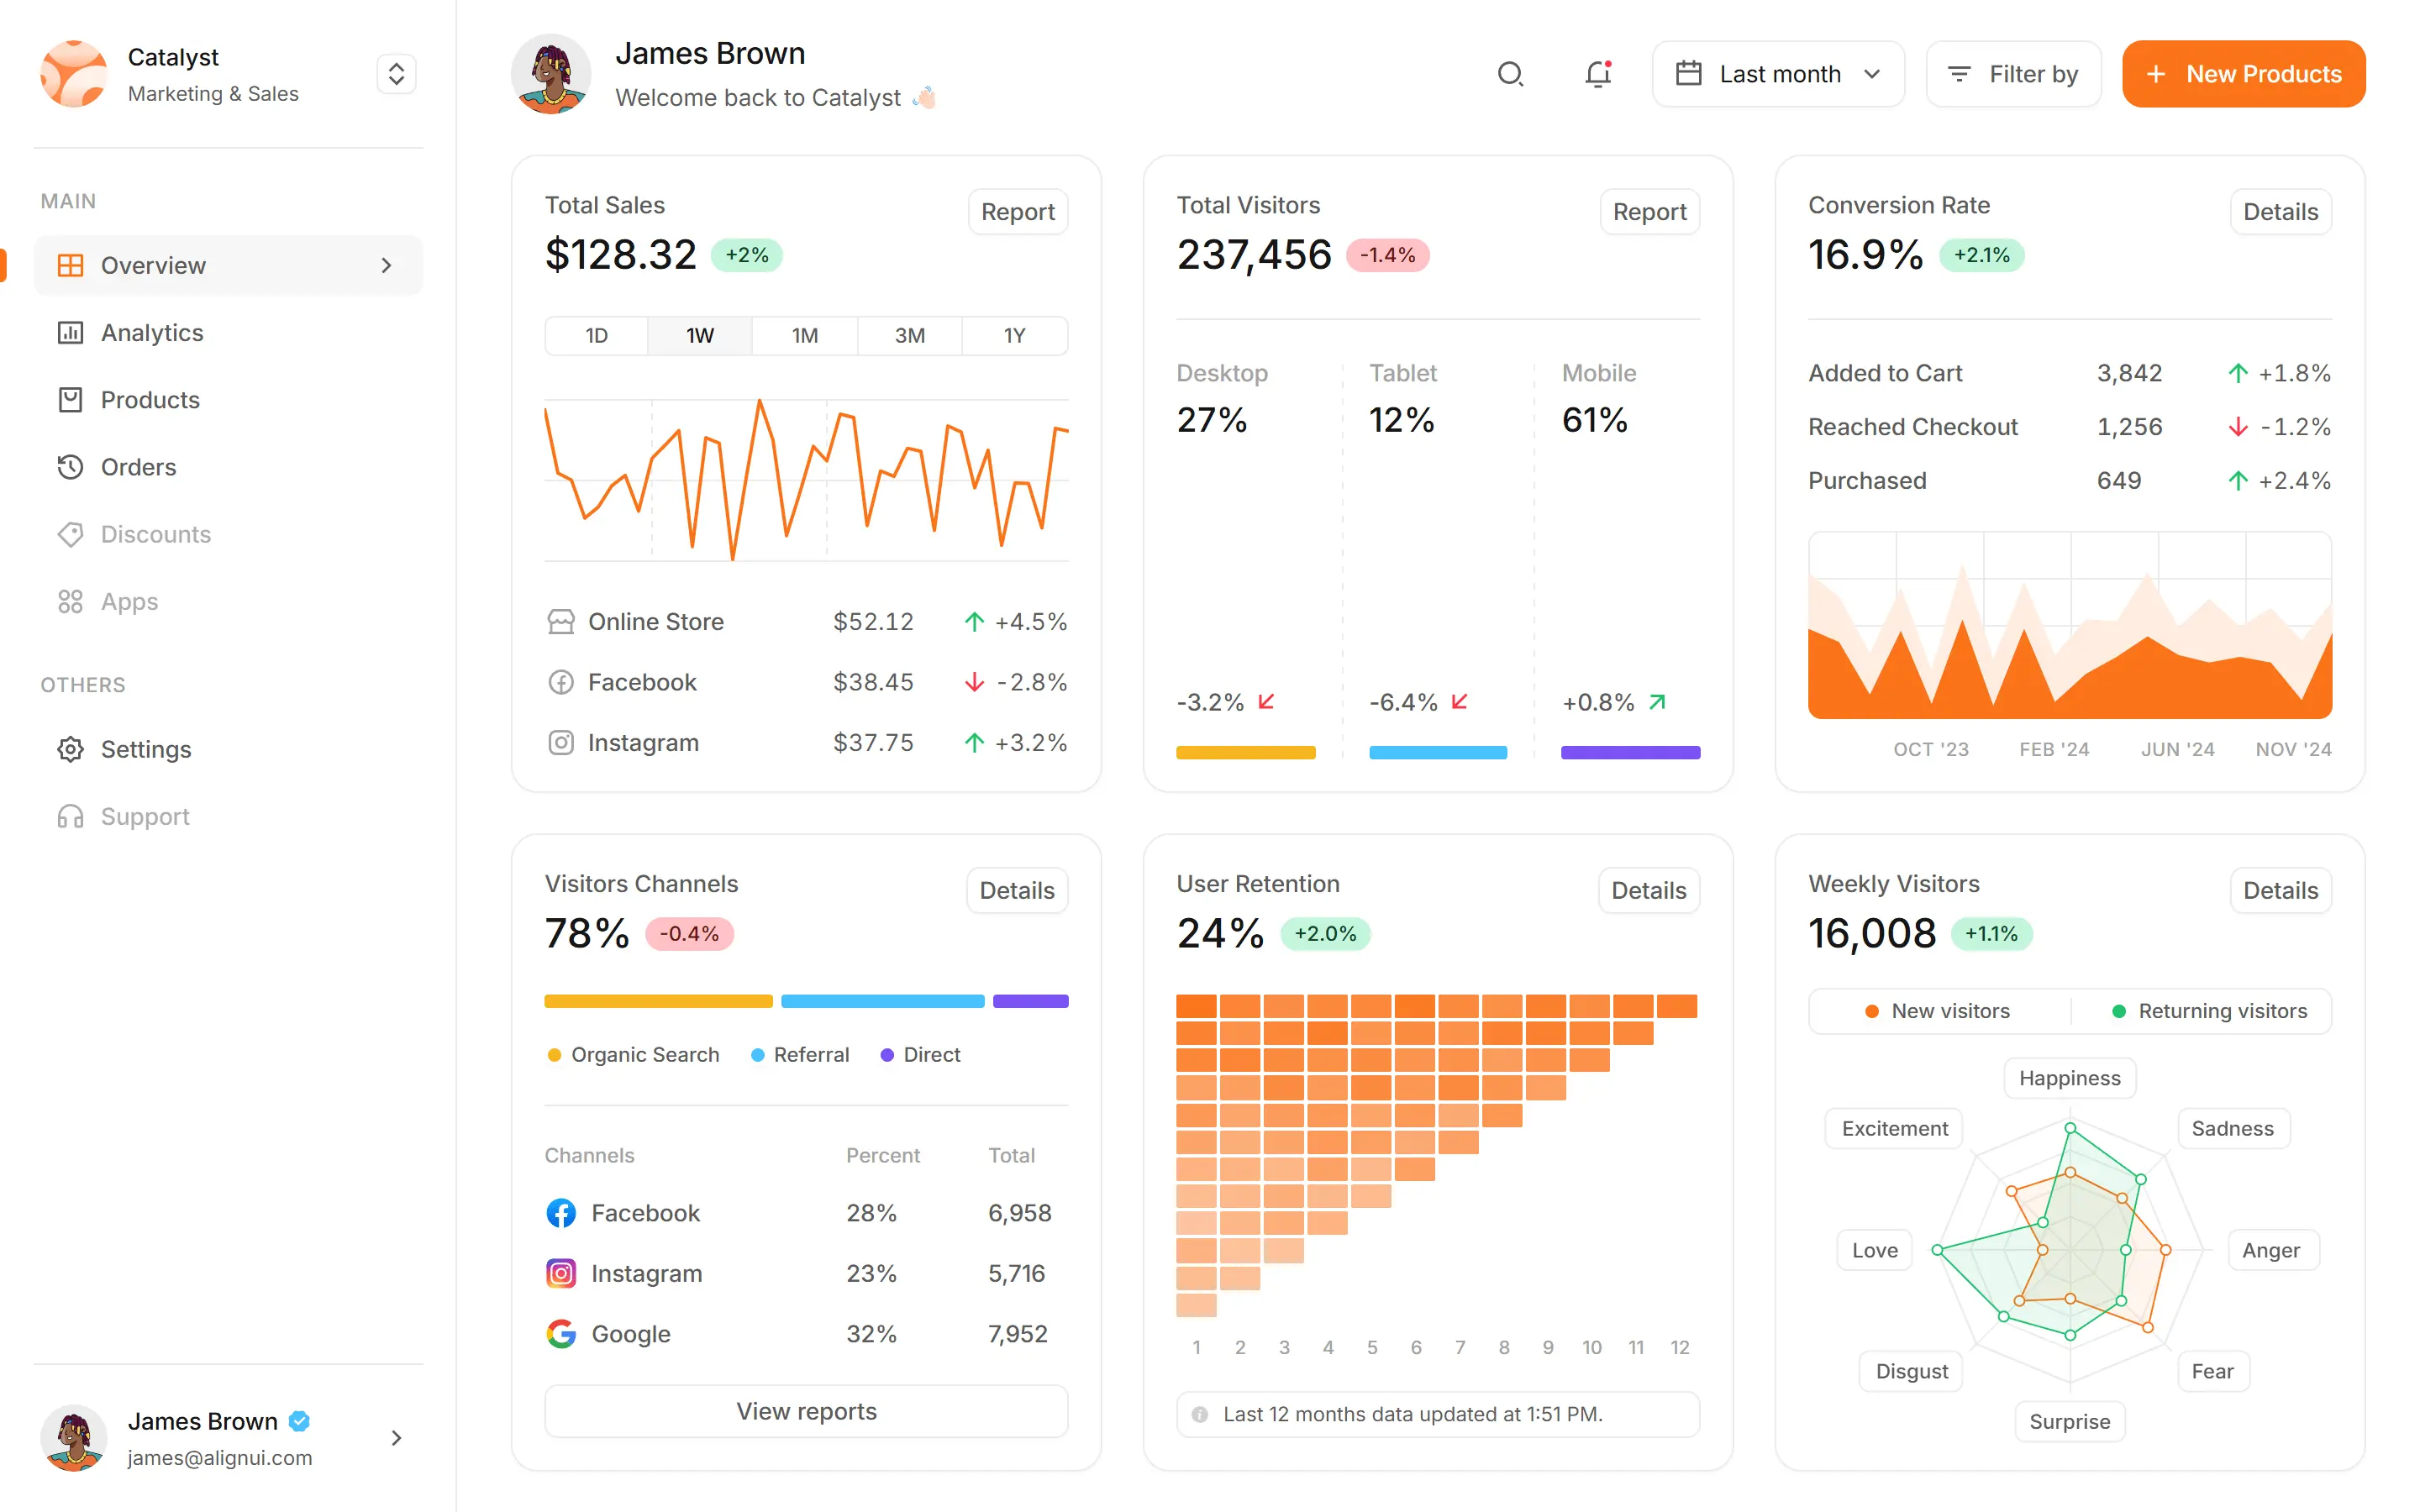Image resolution: width=2420 pixels, height=1512 pixels.
Task: Toggle the Returning visitors legend option
Action: click(2210, 1011)
